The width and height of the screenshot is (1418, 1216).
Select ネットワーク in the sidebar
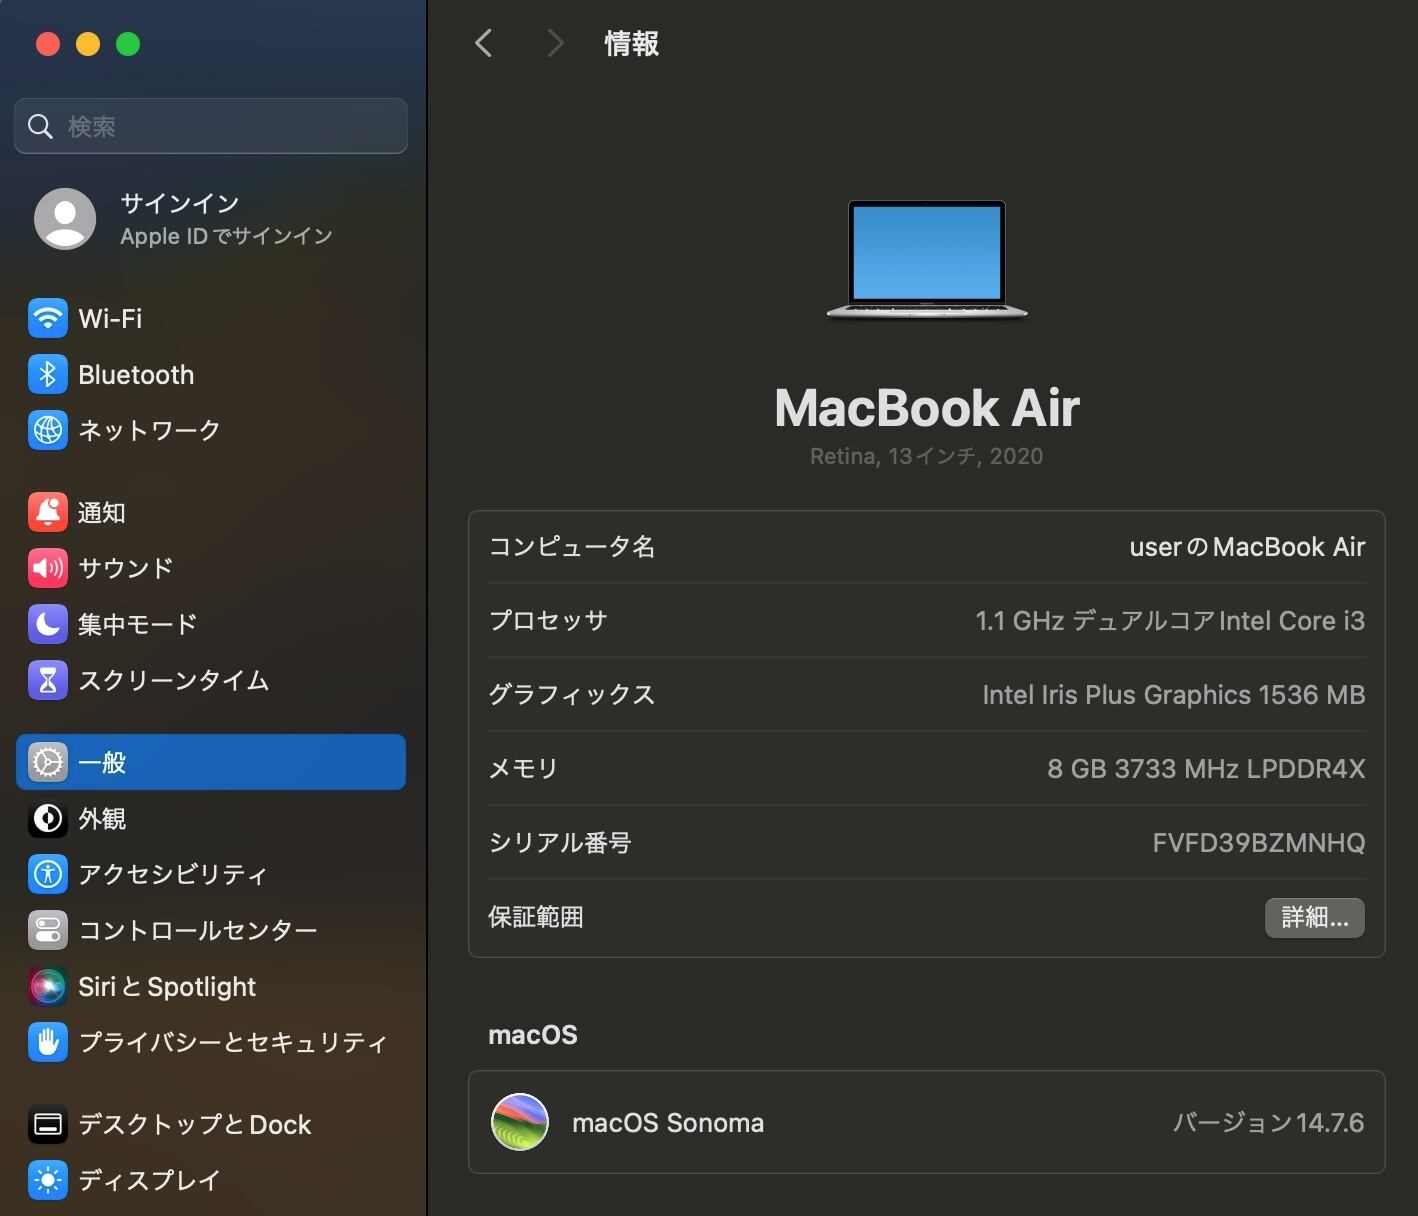coord(211,430)
